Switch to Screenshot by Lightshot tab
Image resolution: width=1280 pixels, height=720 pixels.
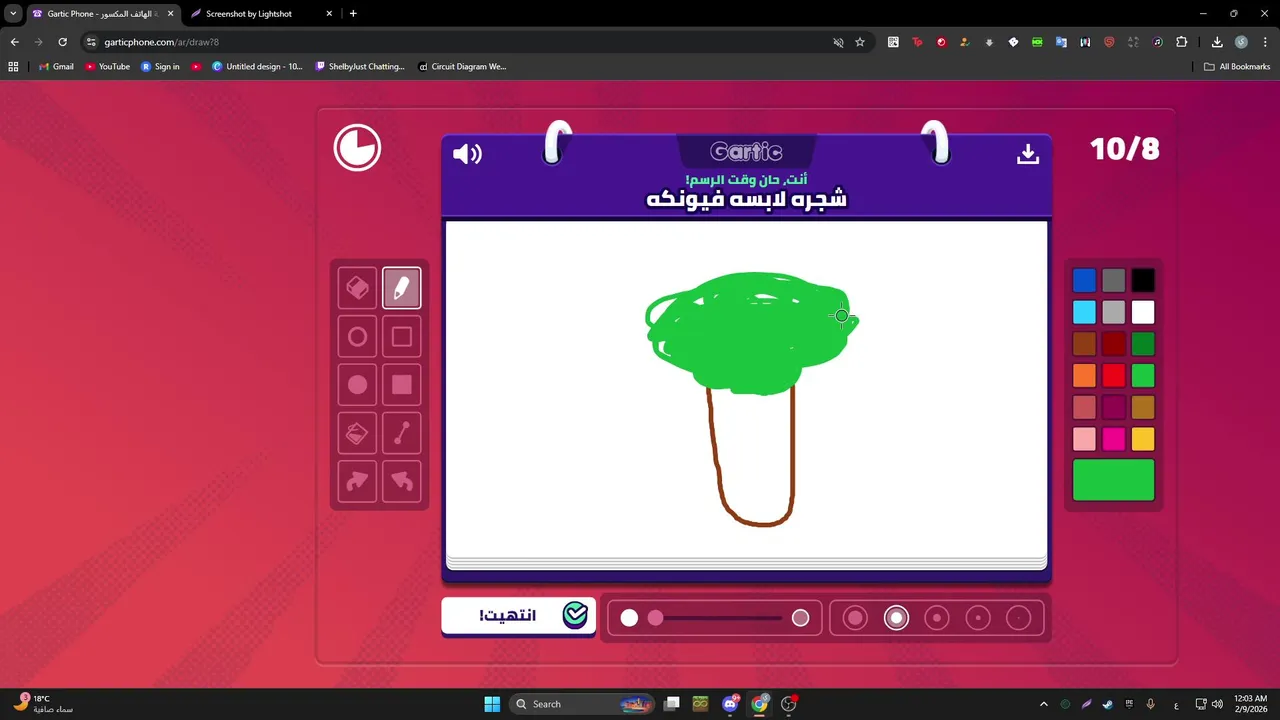[260, 14]
